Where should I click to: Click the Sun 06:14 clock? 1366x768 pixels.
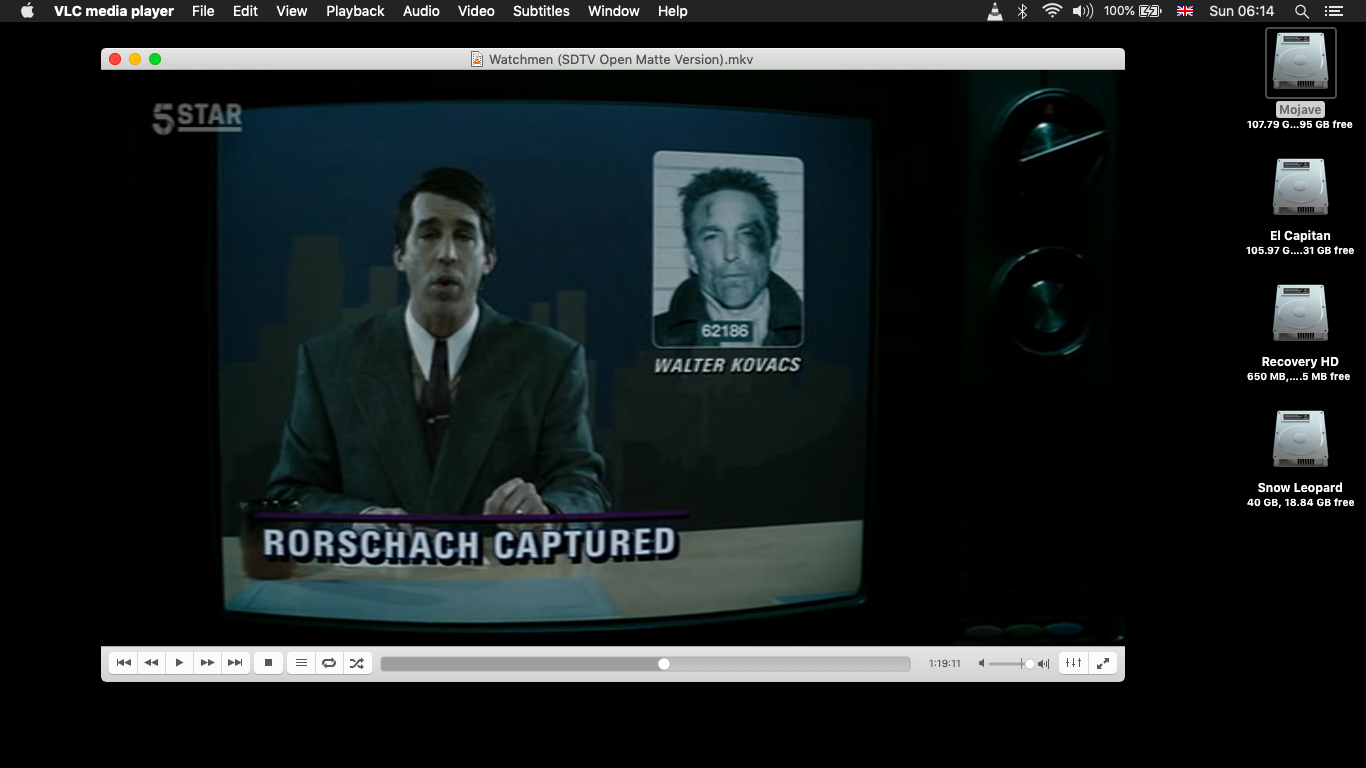(x=1242, y=11)
